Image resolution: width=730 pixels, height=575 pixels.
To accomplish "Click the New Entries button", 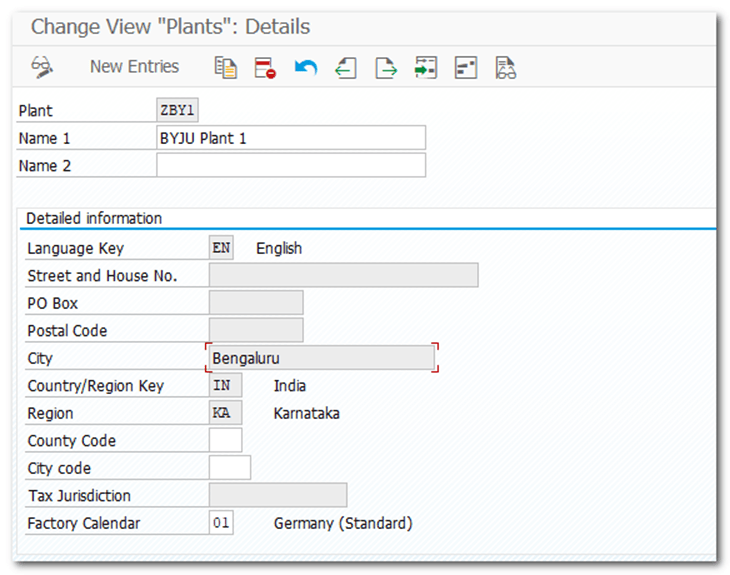I will tap(134, 67).
